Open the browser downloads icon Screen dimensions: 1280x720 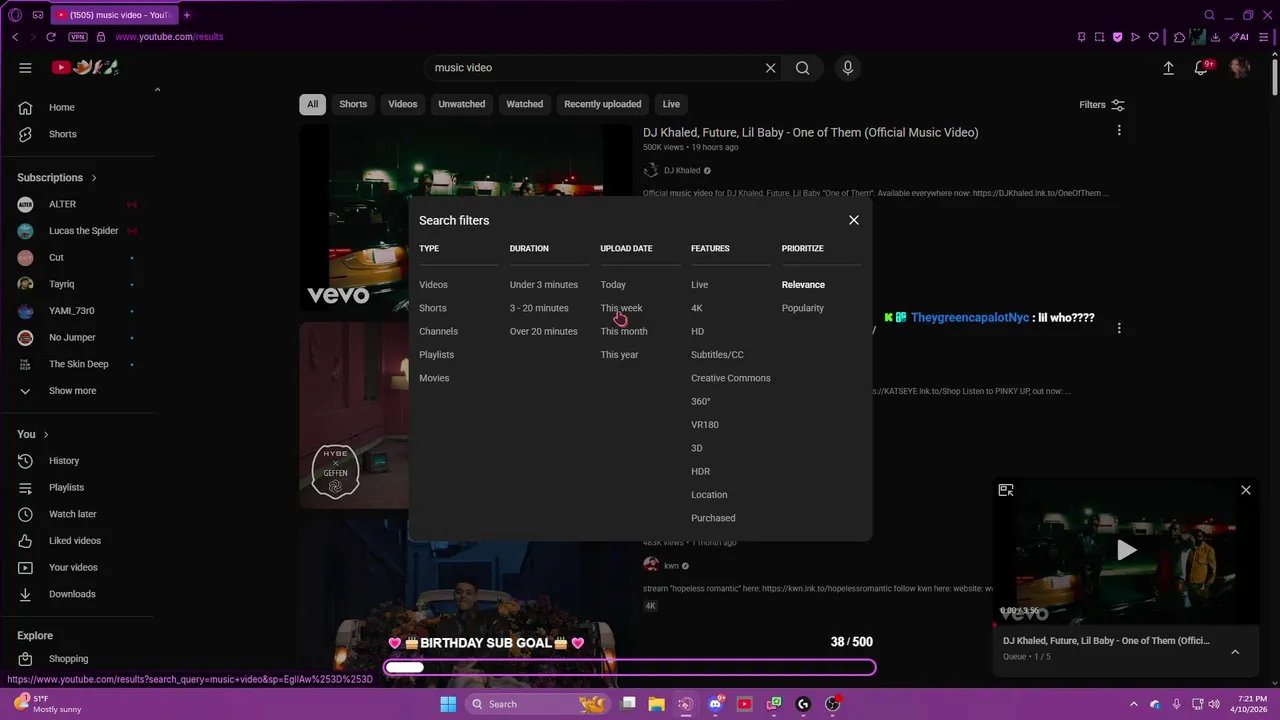pos(1215,37)
